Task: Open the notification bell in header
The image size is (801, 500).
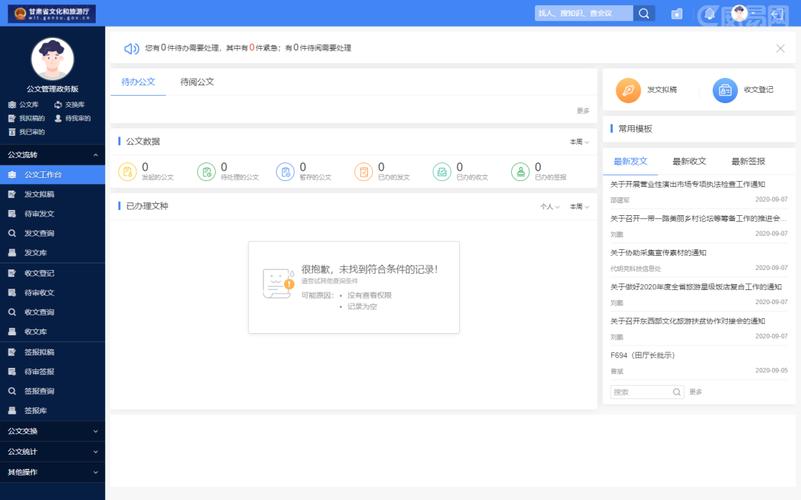Action: coord(709,13)
